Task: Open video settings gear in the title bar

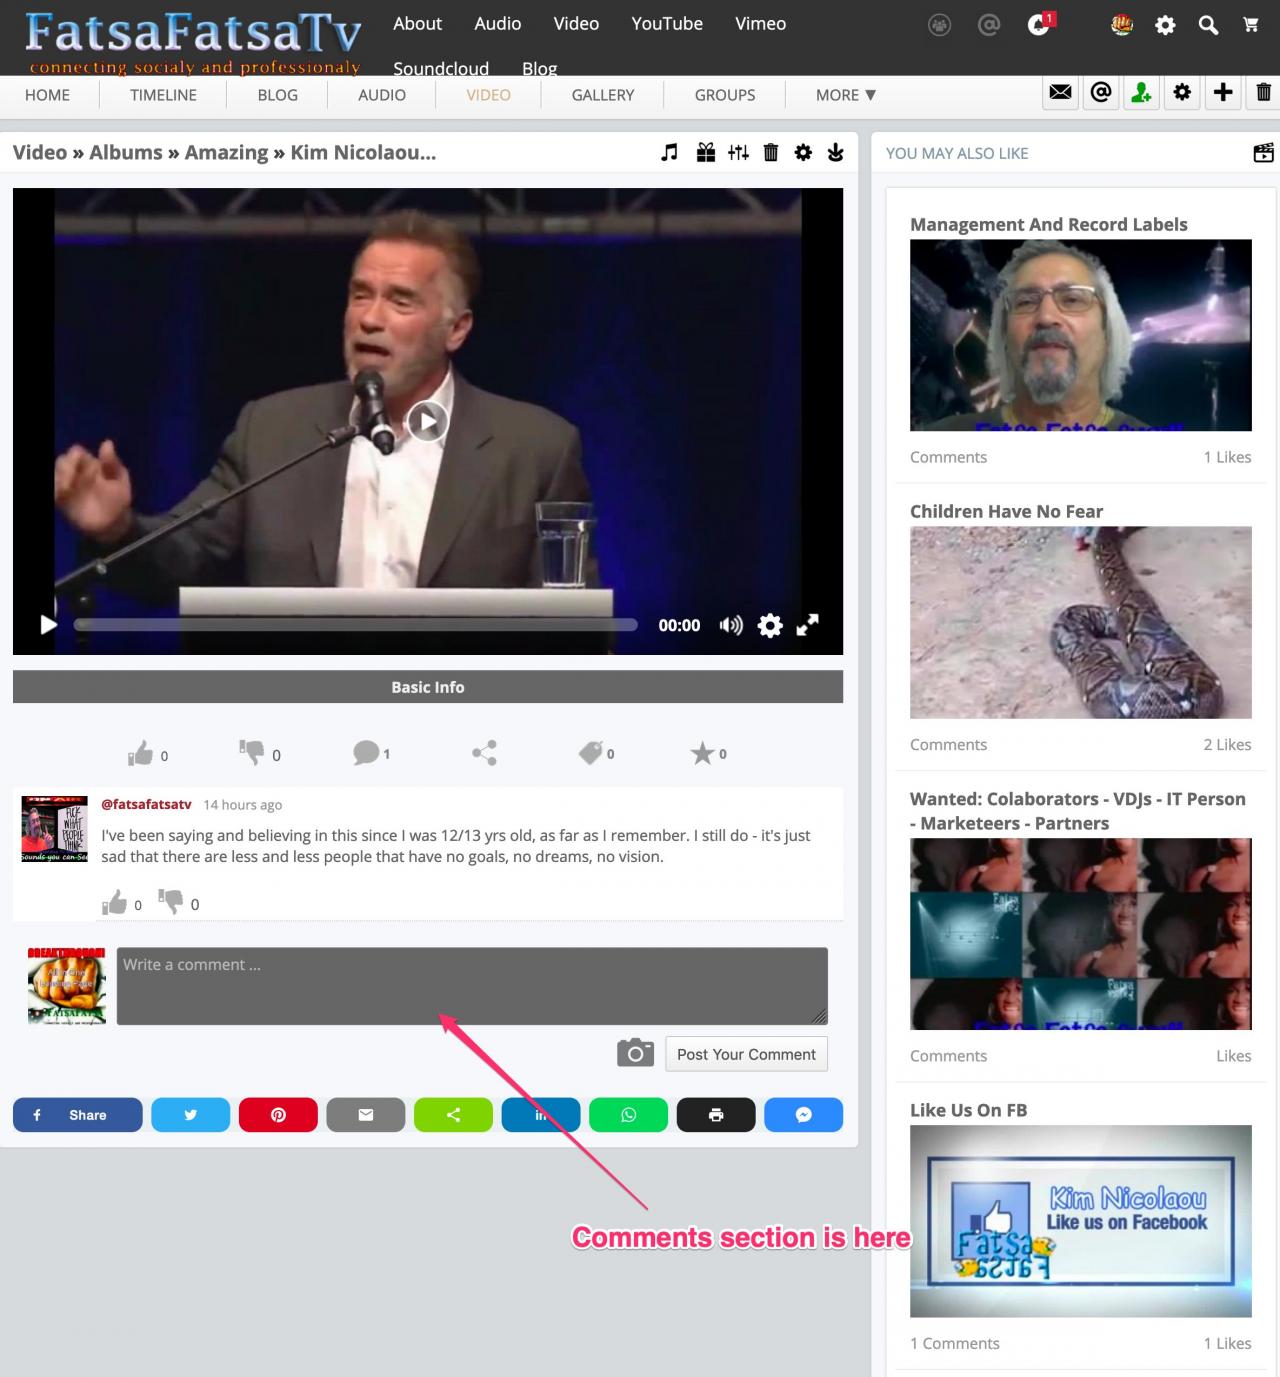Action: 803,152
